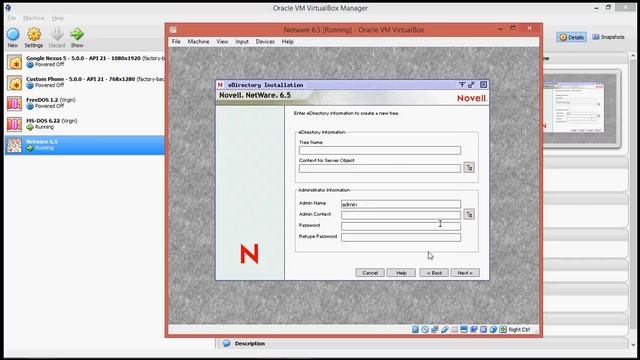640x360 pixels.
Task: Browse the Context for Server Object tree icon
Action: (469, 168)
